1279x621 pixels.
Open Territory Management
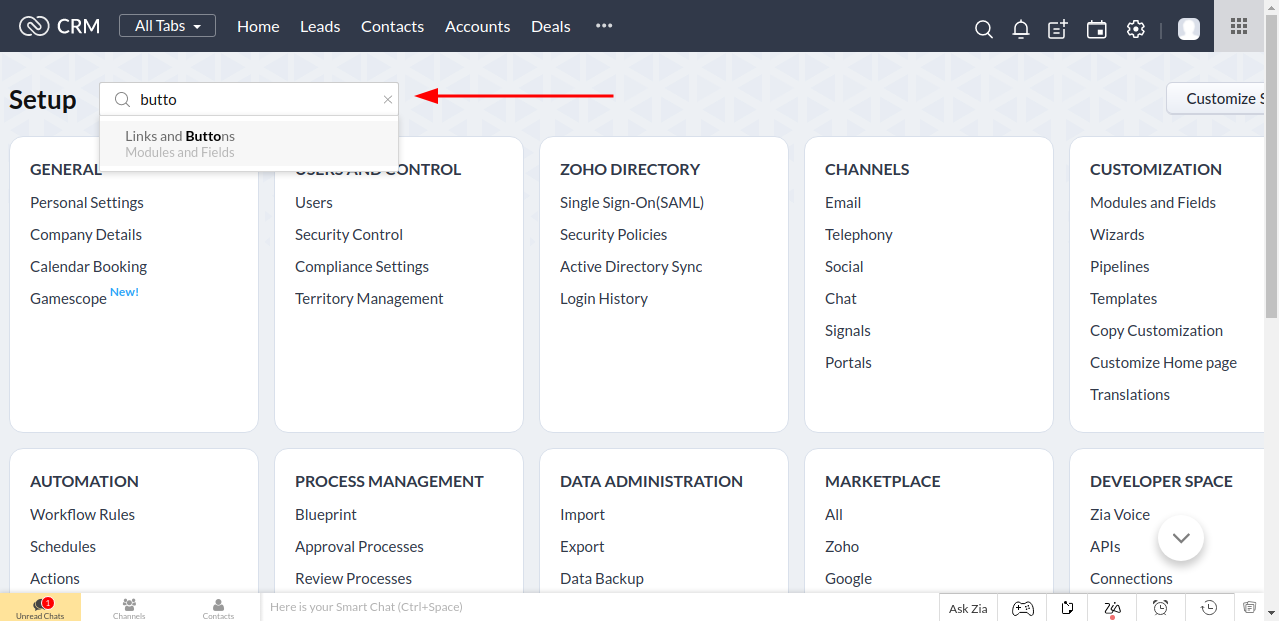369,298
